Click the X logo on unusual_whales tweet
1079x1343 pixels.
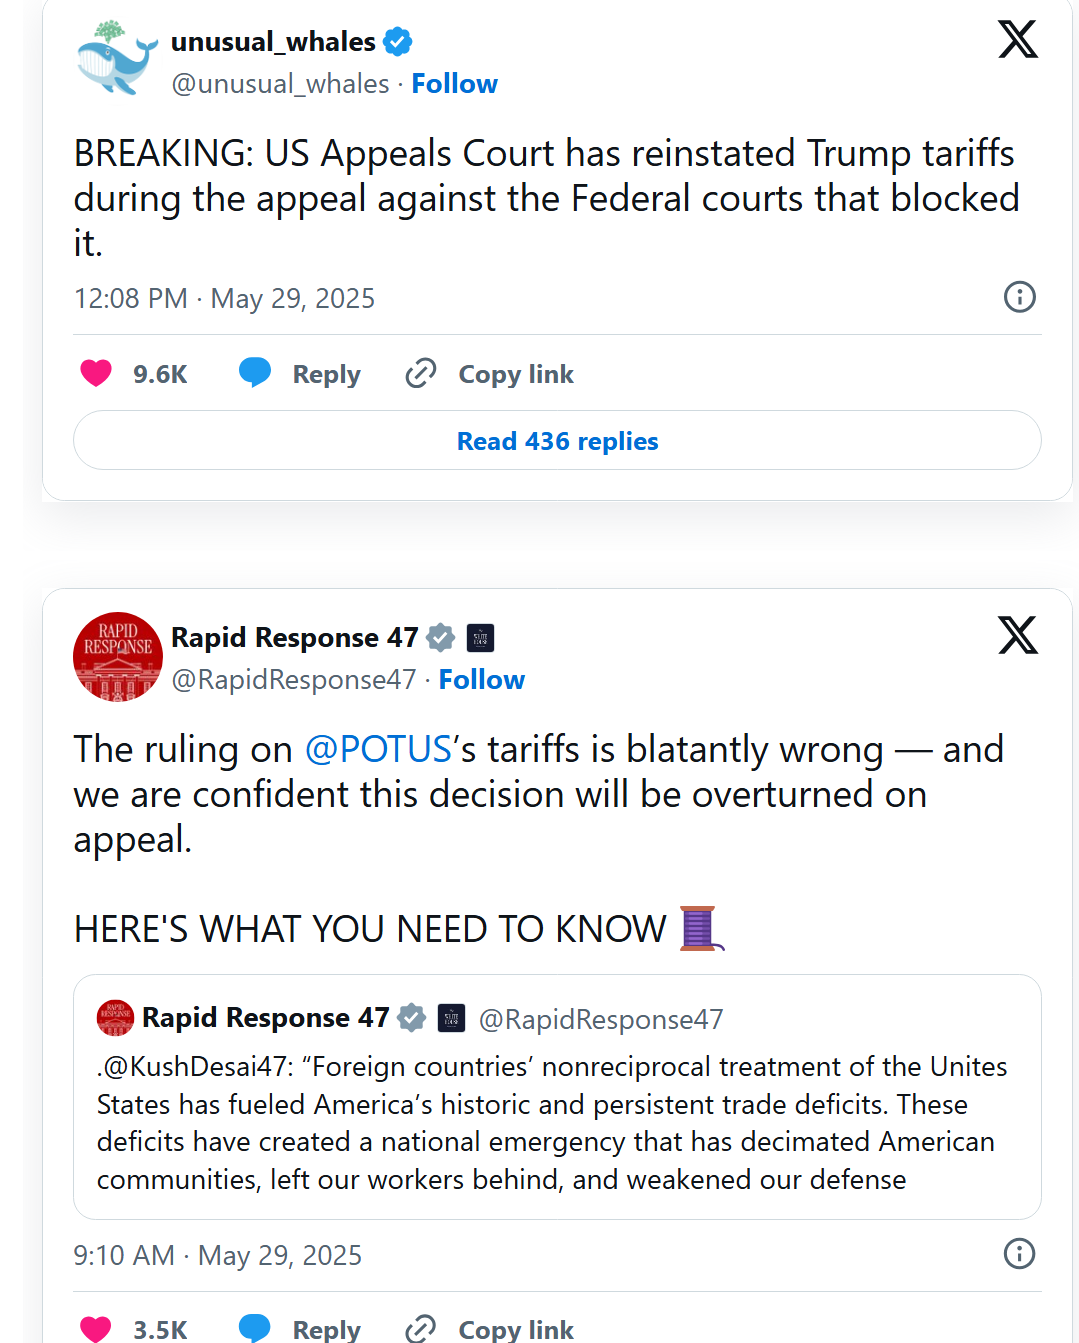point(1017,40)
